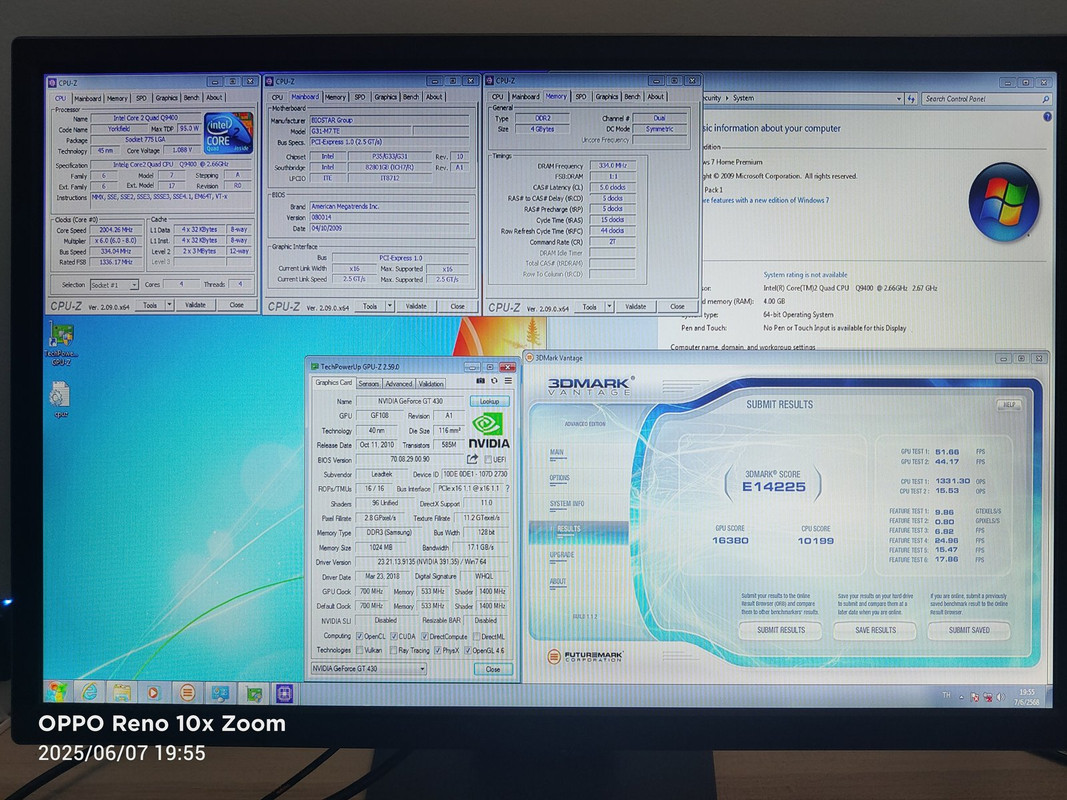1067x800 pixels.
Task: Click the Lookup button in GPU-Z
Action: click(x=489, y=401)
